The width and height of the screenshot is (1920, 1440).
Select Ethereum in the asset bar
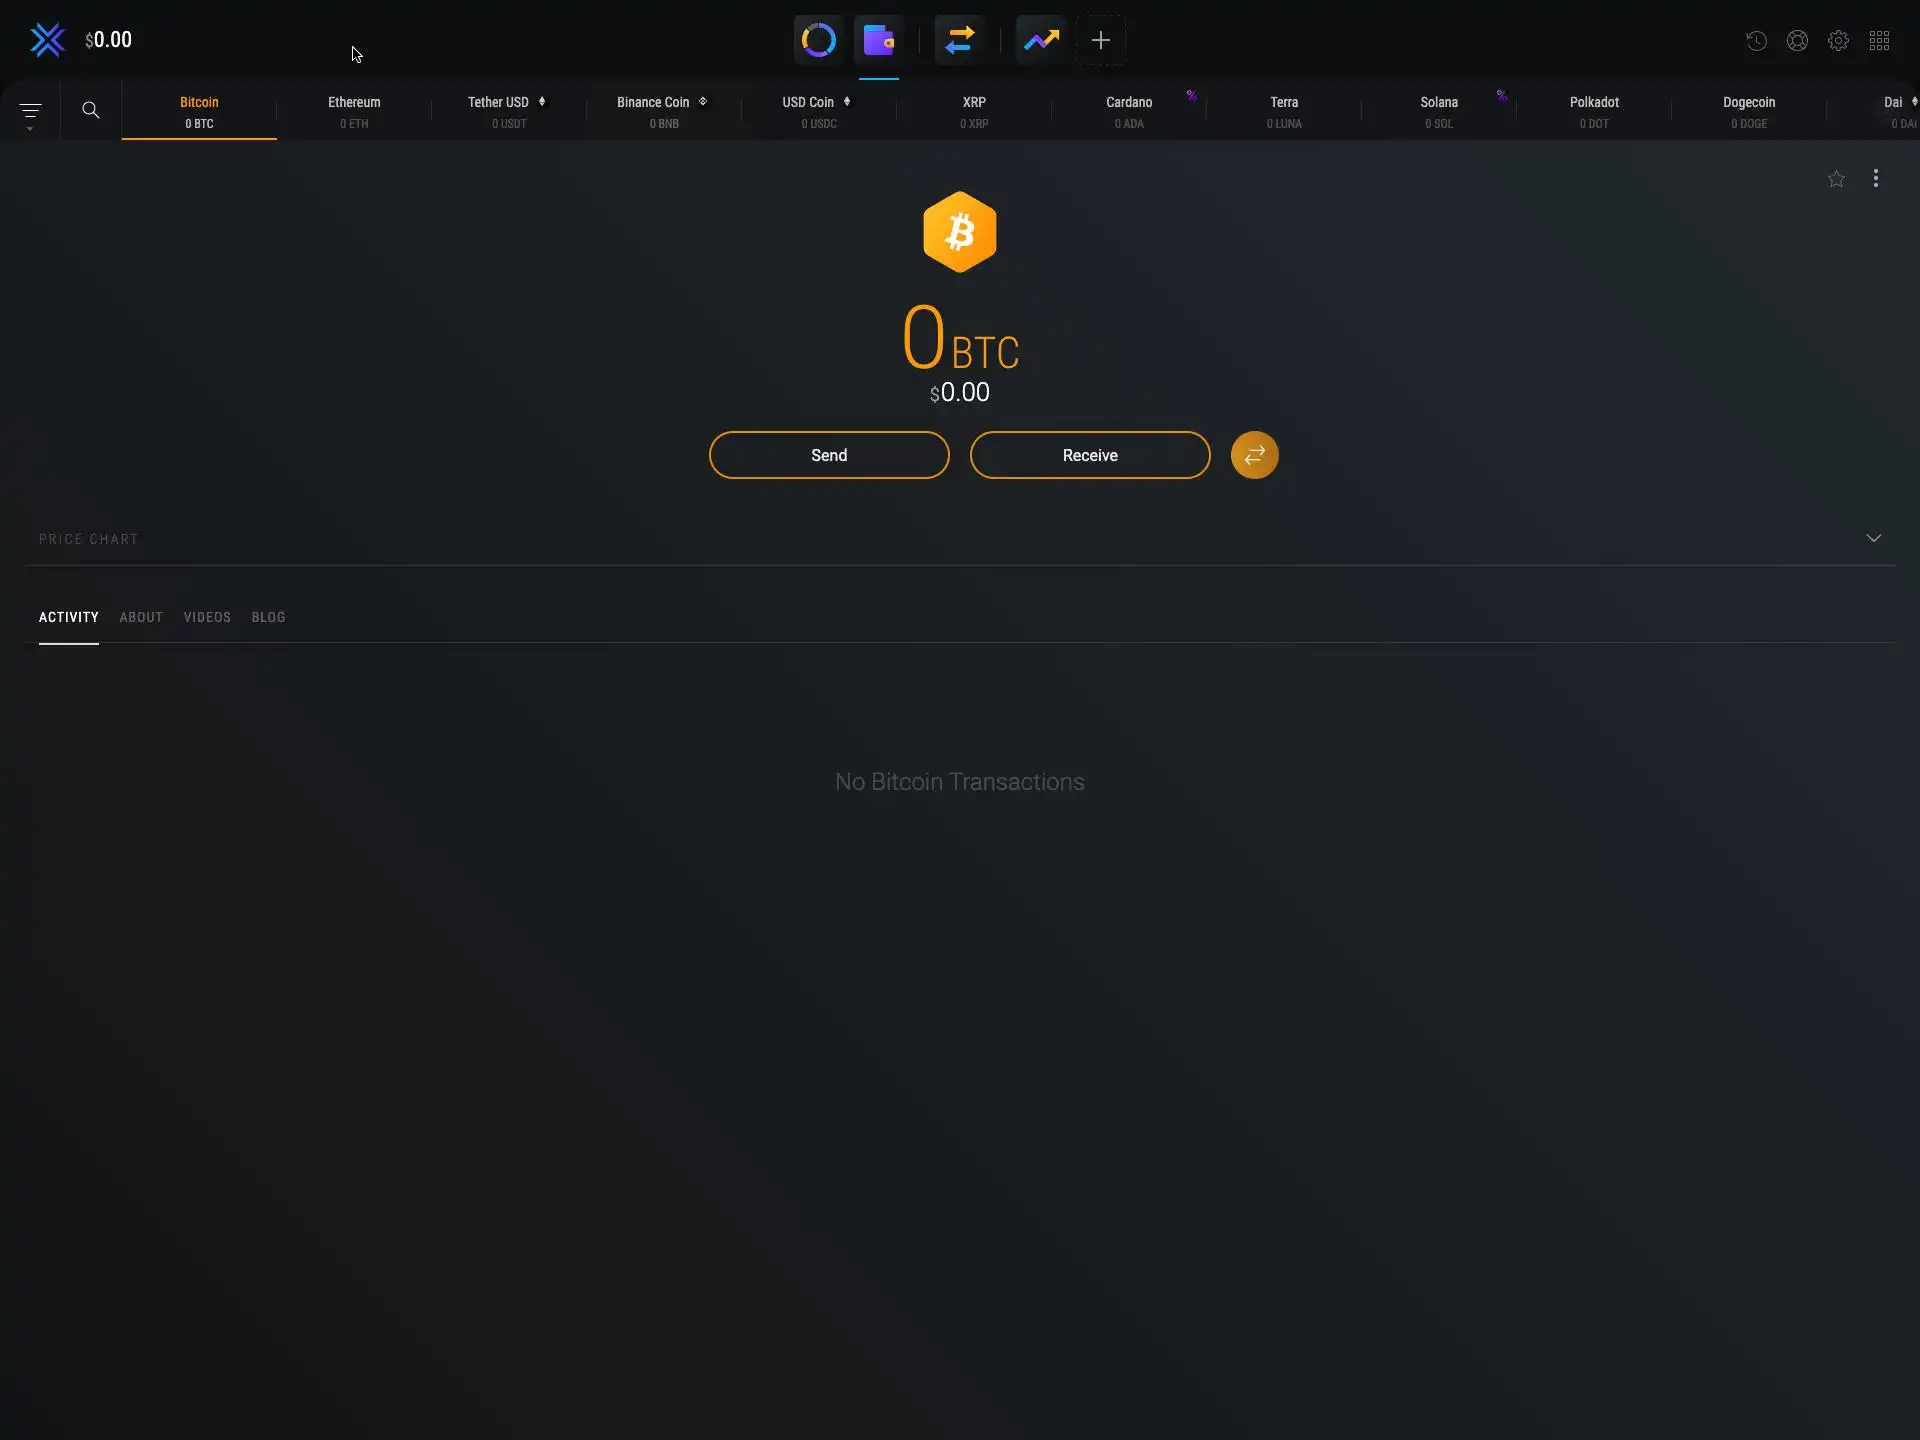click(354, 111)
